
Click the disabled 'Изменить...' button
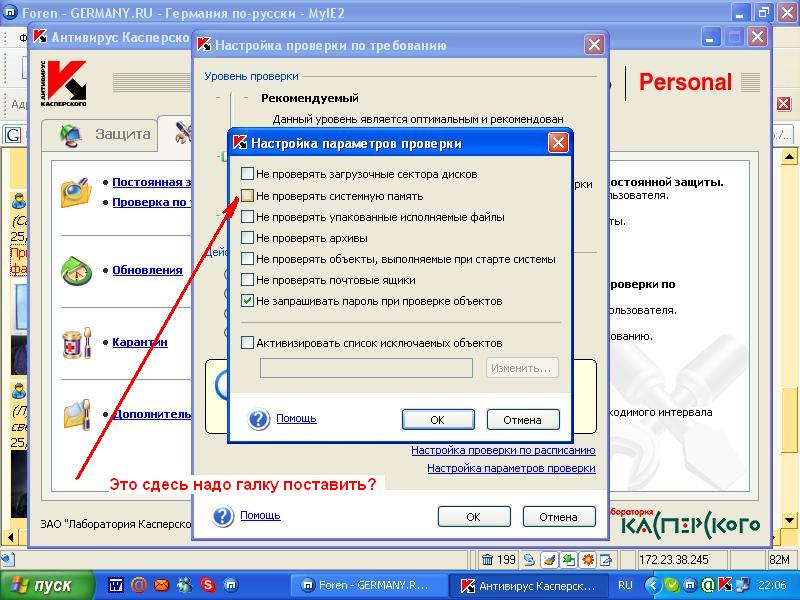click(522, 368)
